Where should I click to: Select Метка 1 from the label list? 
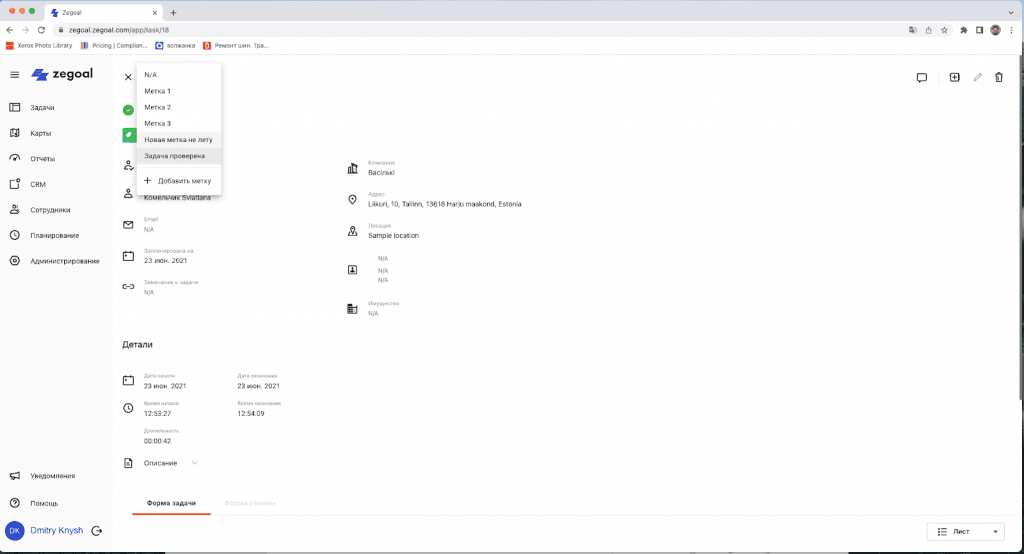coord(158,91)
